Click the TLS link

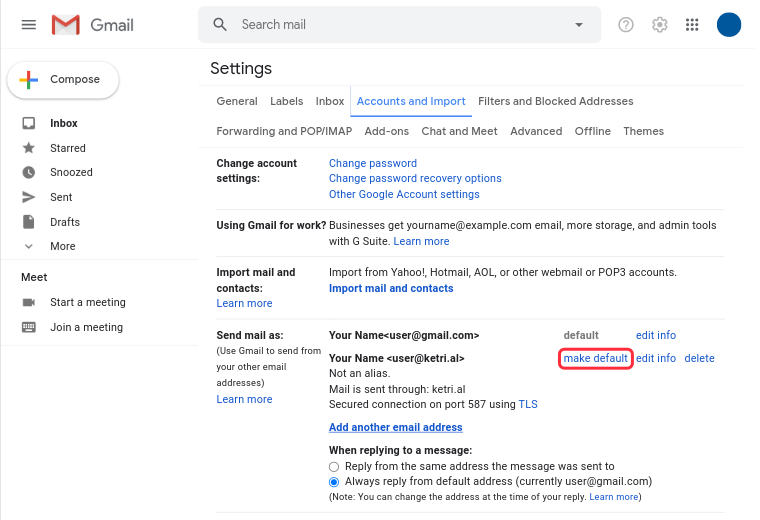tap(528, 405)
